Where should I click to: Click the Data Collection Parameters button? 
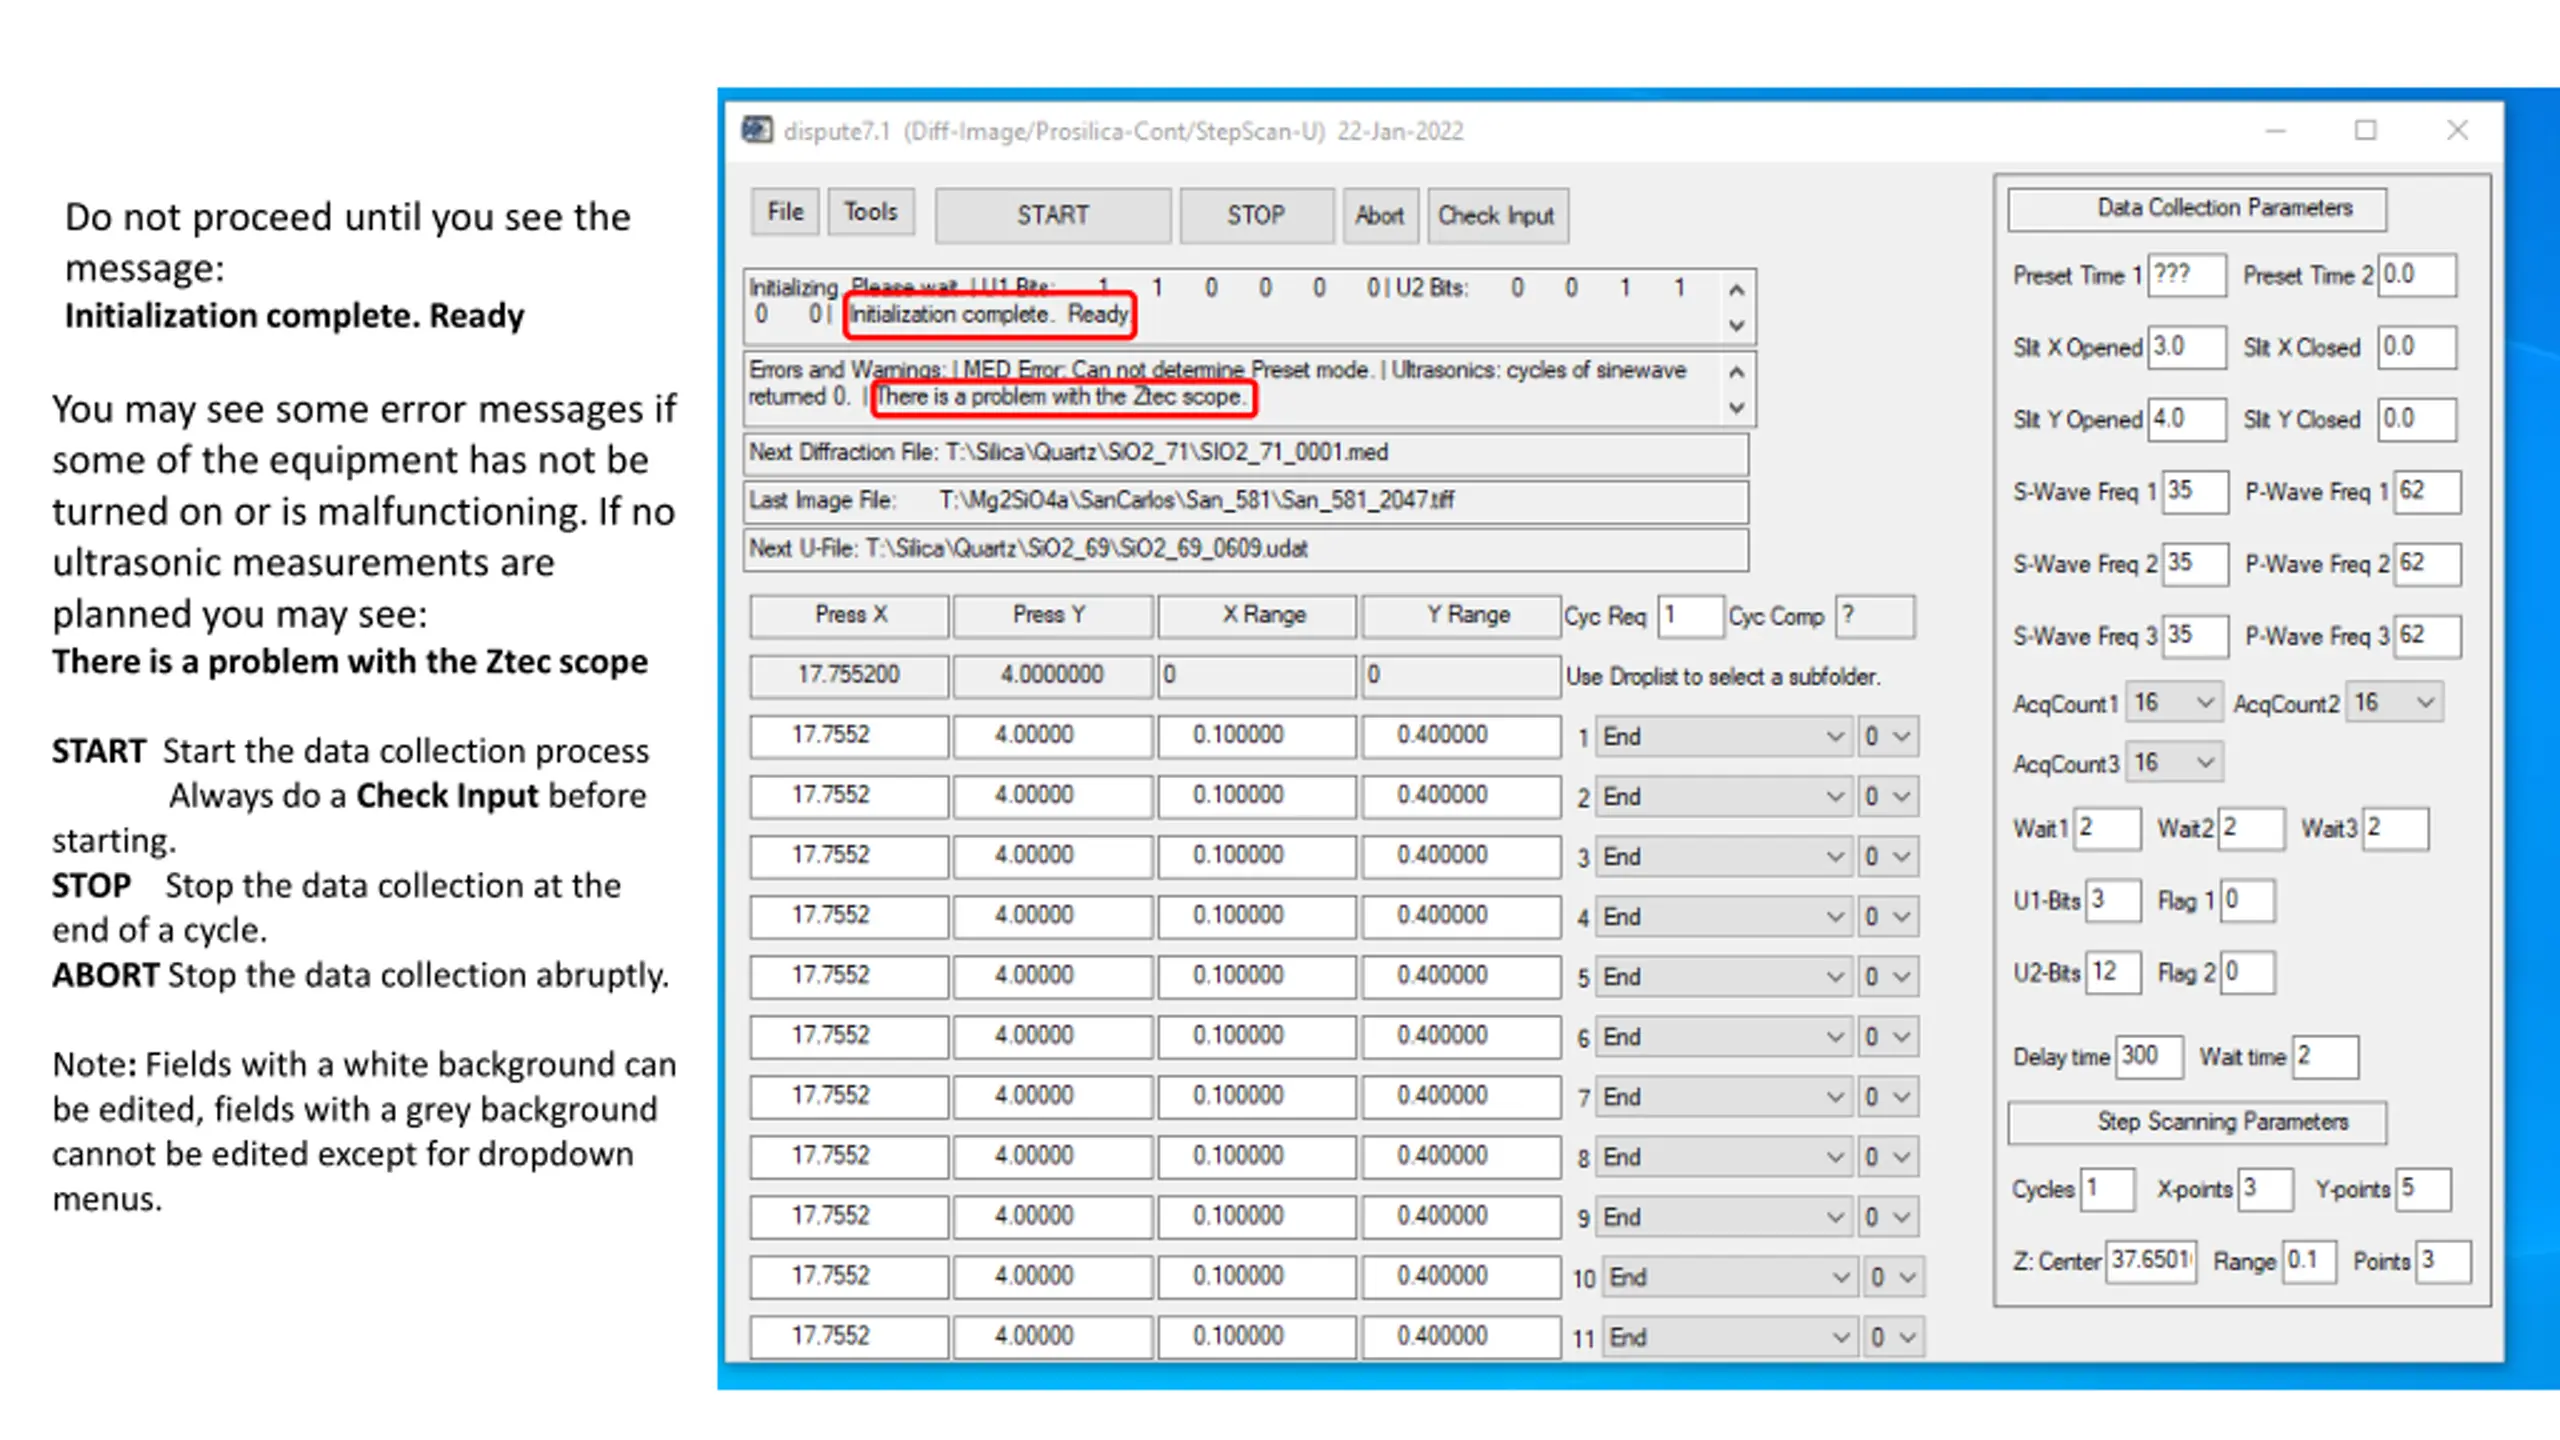(2197, 208)
